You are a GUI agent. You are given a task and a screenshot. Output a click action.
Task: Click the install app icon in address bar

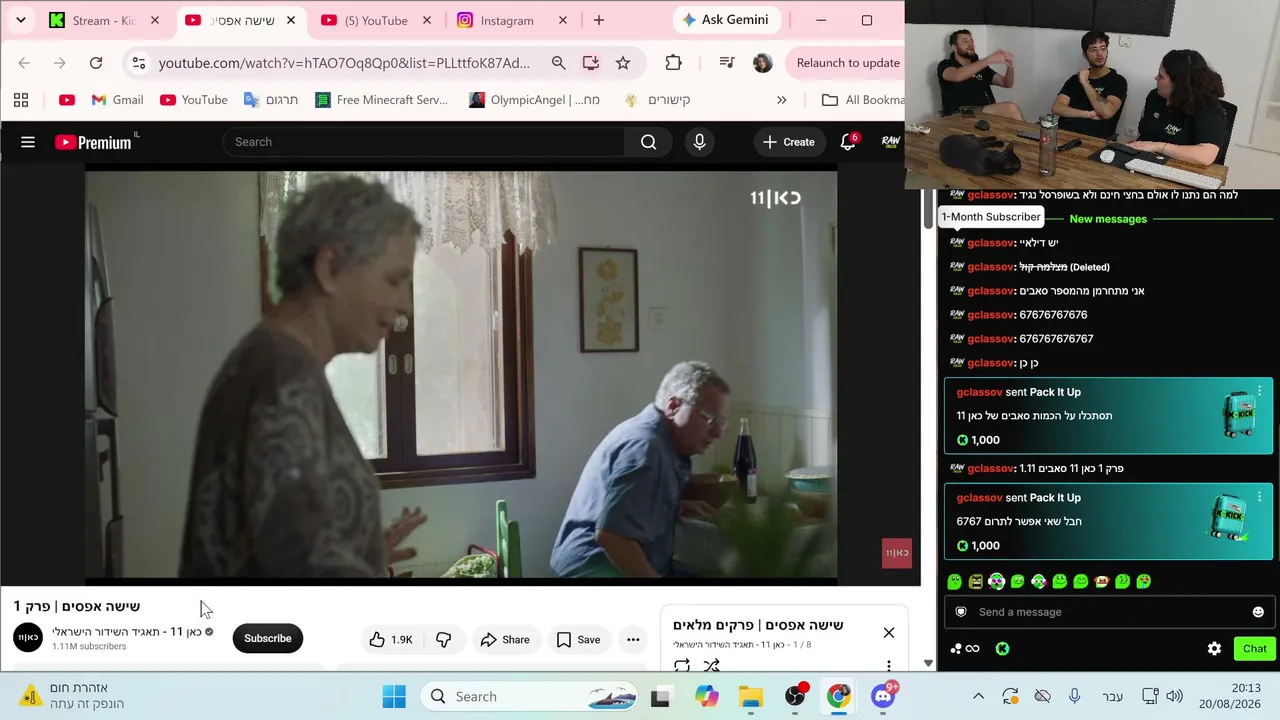(x=591, y=63)
